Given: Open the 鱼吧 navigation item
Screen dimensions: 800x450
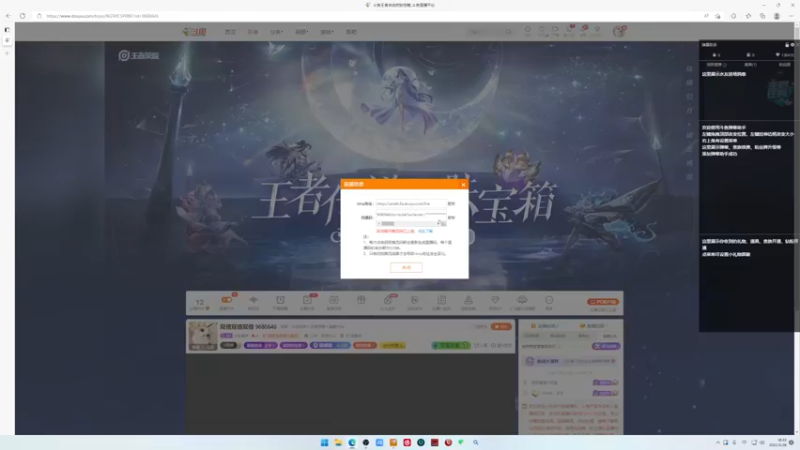Looking at the screenshot, I should (351, 32).
